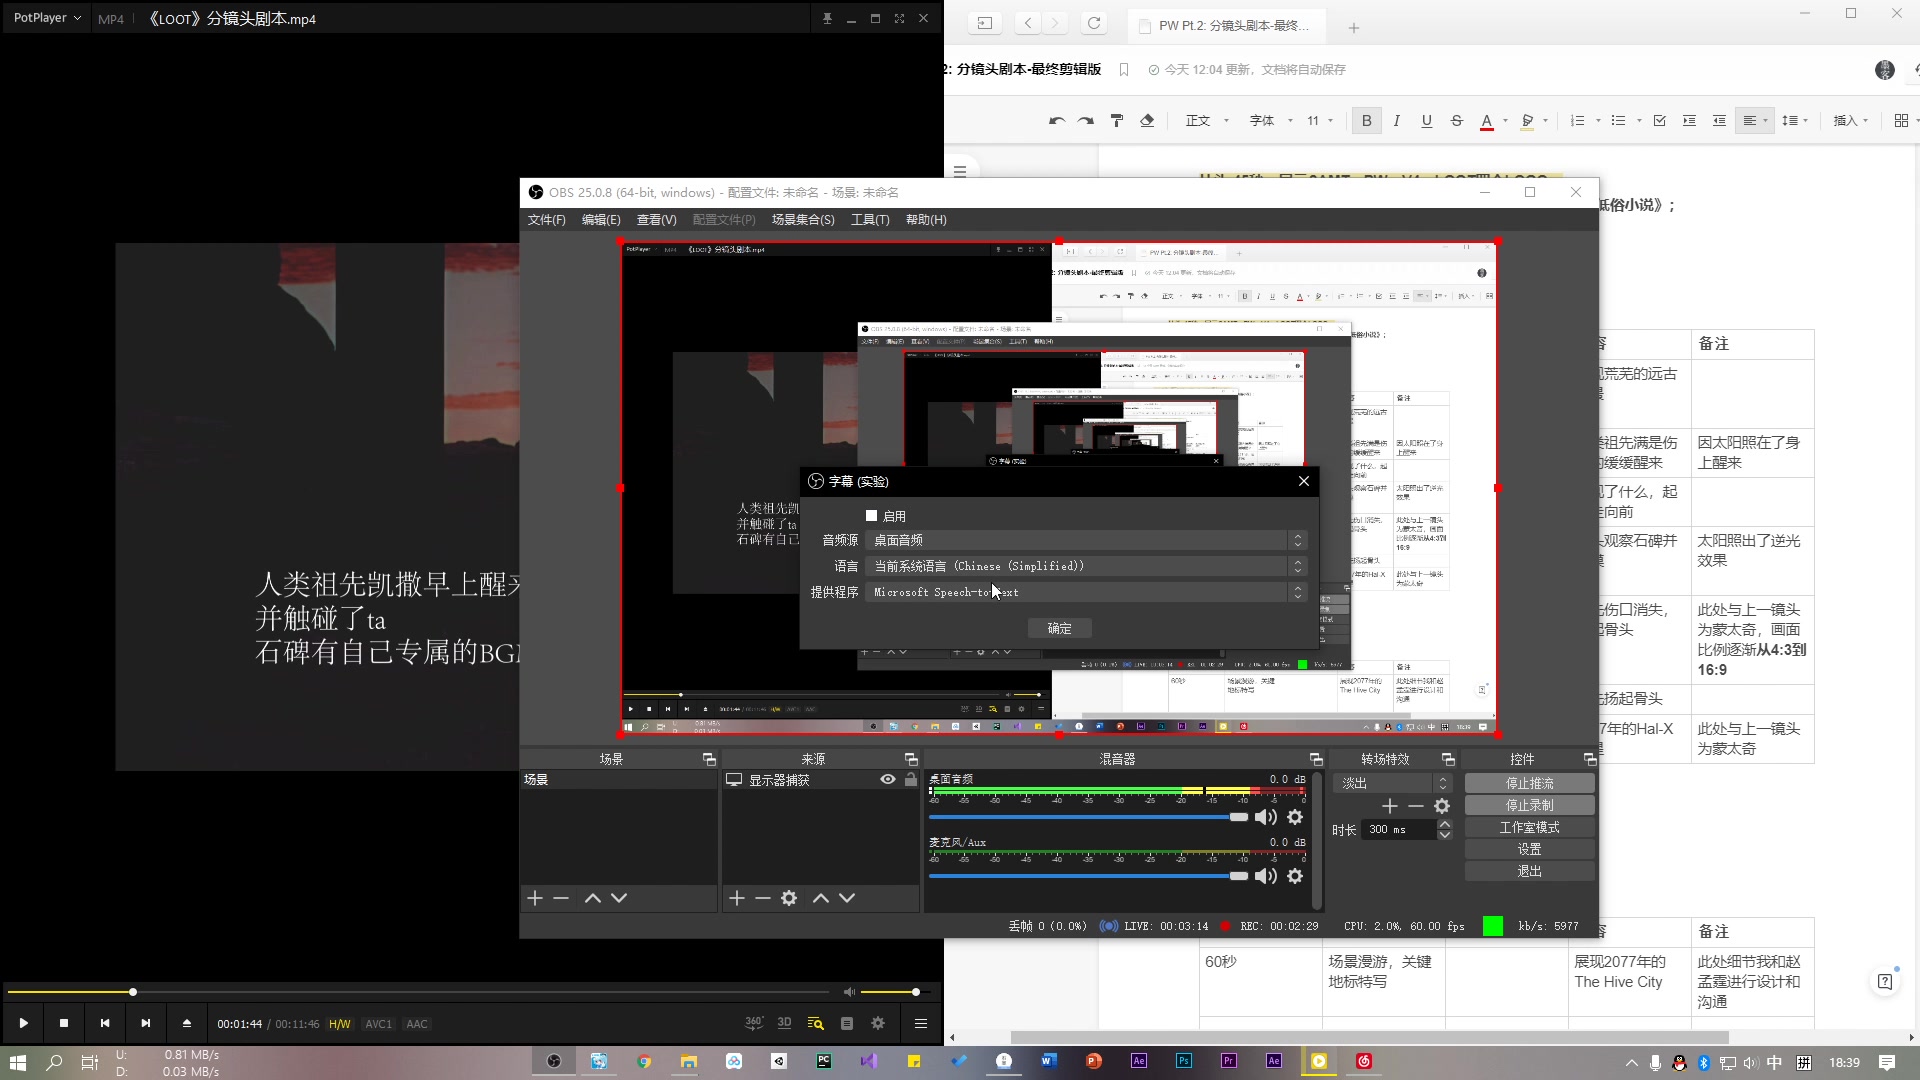This screenshot has height=1080, width=1920.
Task: Toggle bold in document editor toolbar
Action: [1367, 121]
